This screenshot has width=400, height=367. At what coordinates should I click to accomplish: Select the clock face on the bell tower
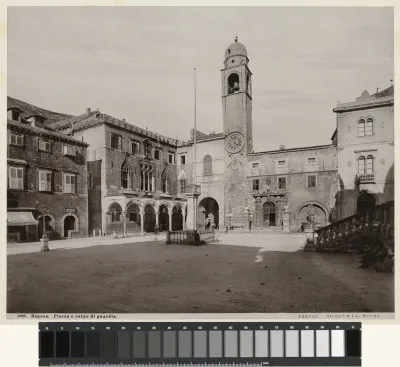pyautogui.click(x=235, y=143)
